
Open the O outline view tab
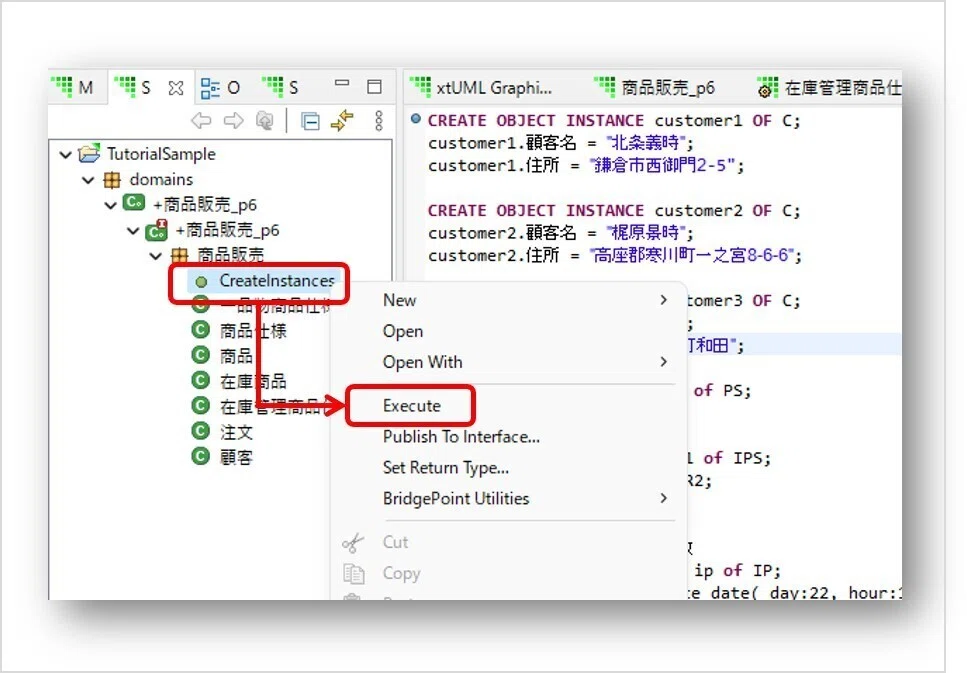pyautogui.click(x=220, y=88)
